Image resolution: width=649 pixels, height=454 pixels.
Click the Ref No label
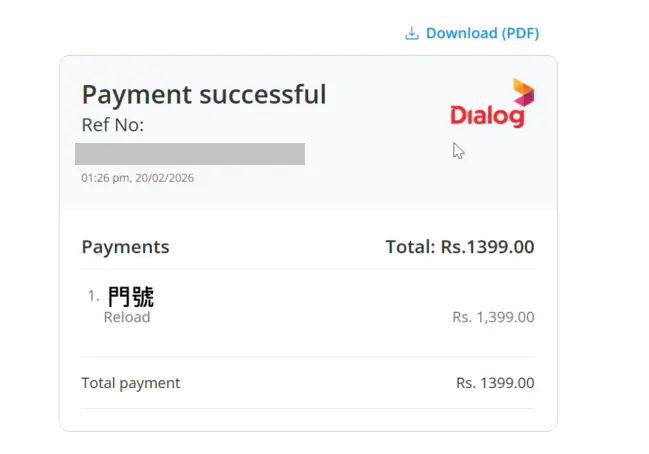(113, 125)
